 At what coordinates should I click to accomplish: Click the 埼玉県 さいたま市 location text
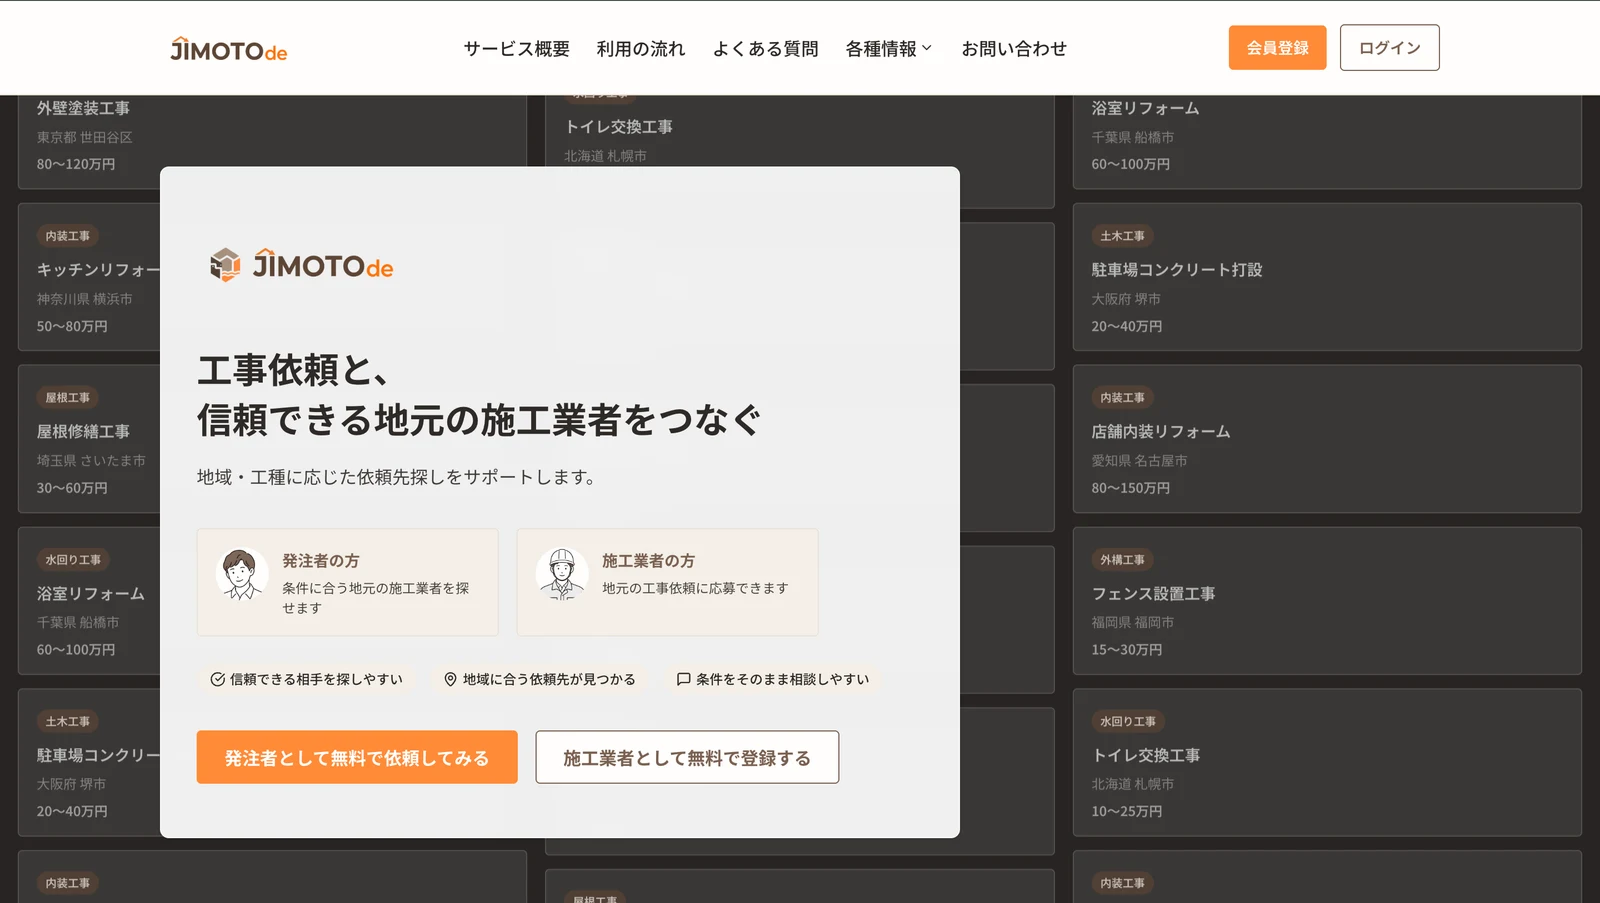coord(91,460)
